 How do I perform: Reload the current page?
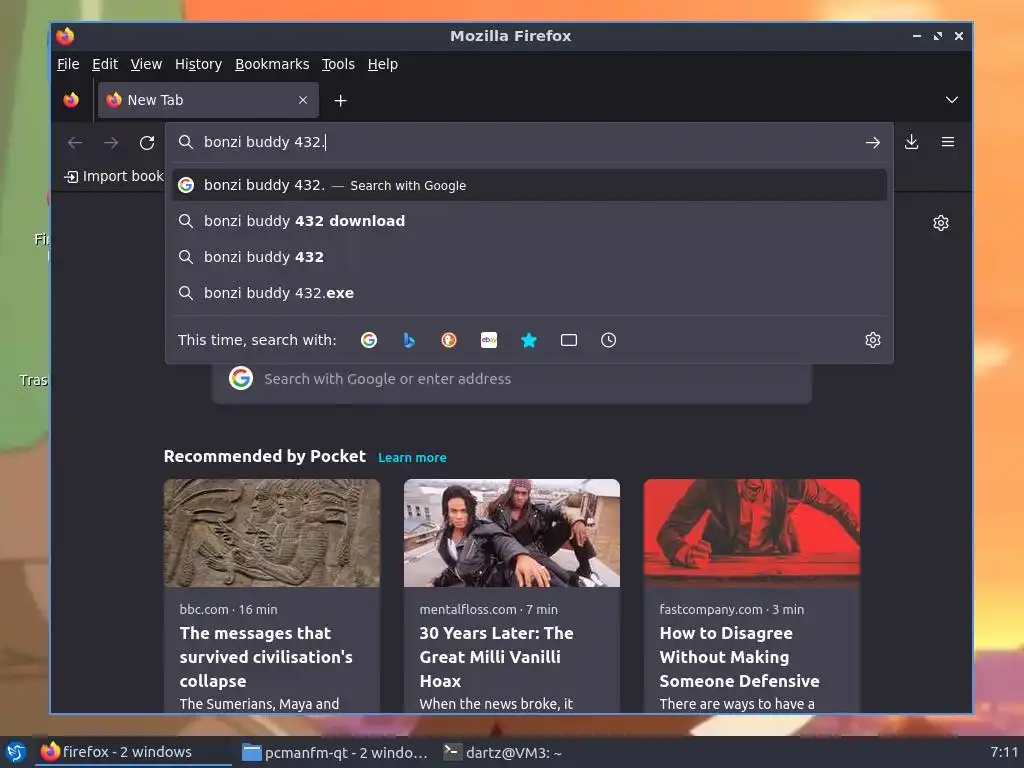pyautogui.click(x=147, y=142)
